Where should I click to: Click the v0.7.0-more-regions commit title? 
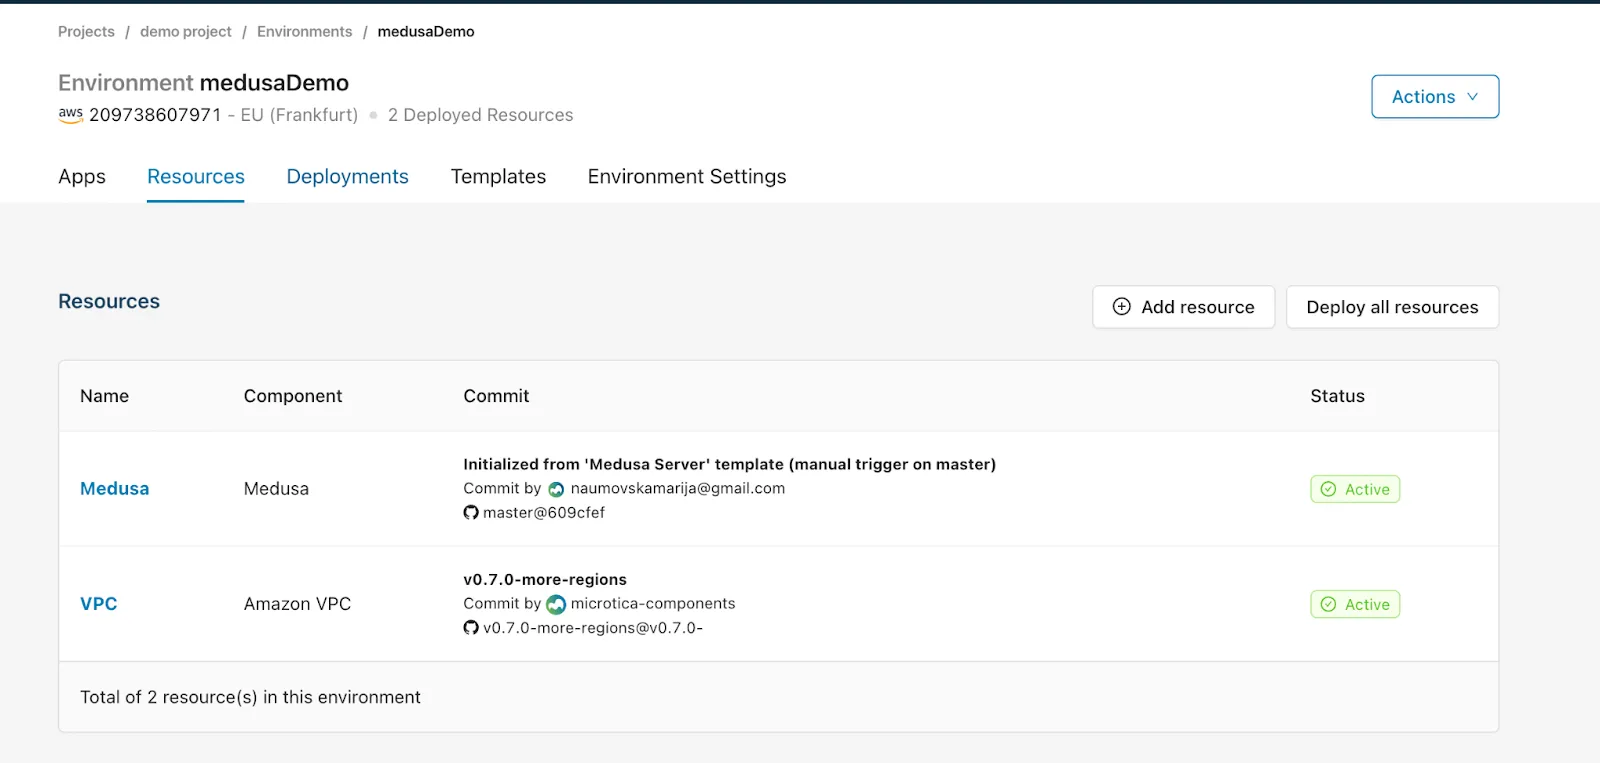[545, 580]
